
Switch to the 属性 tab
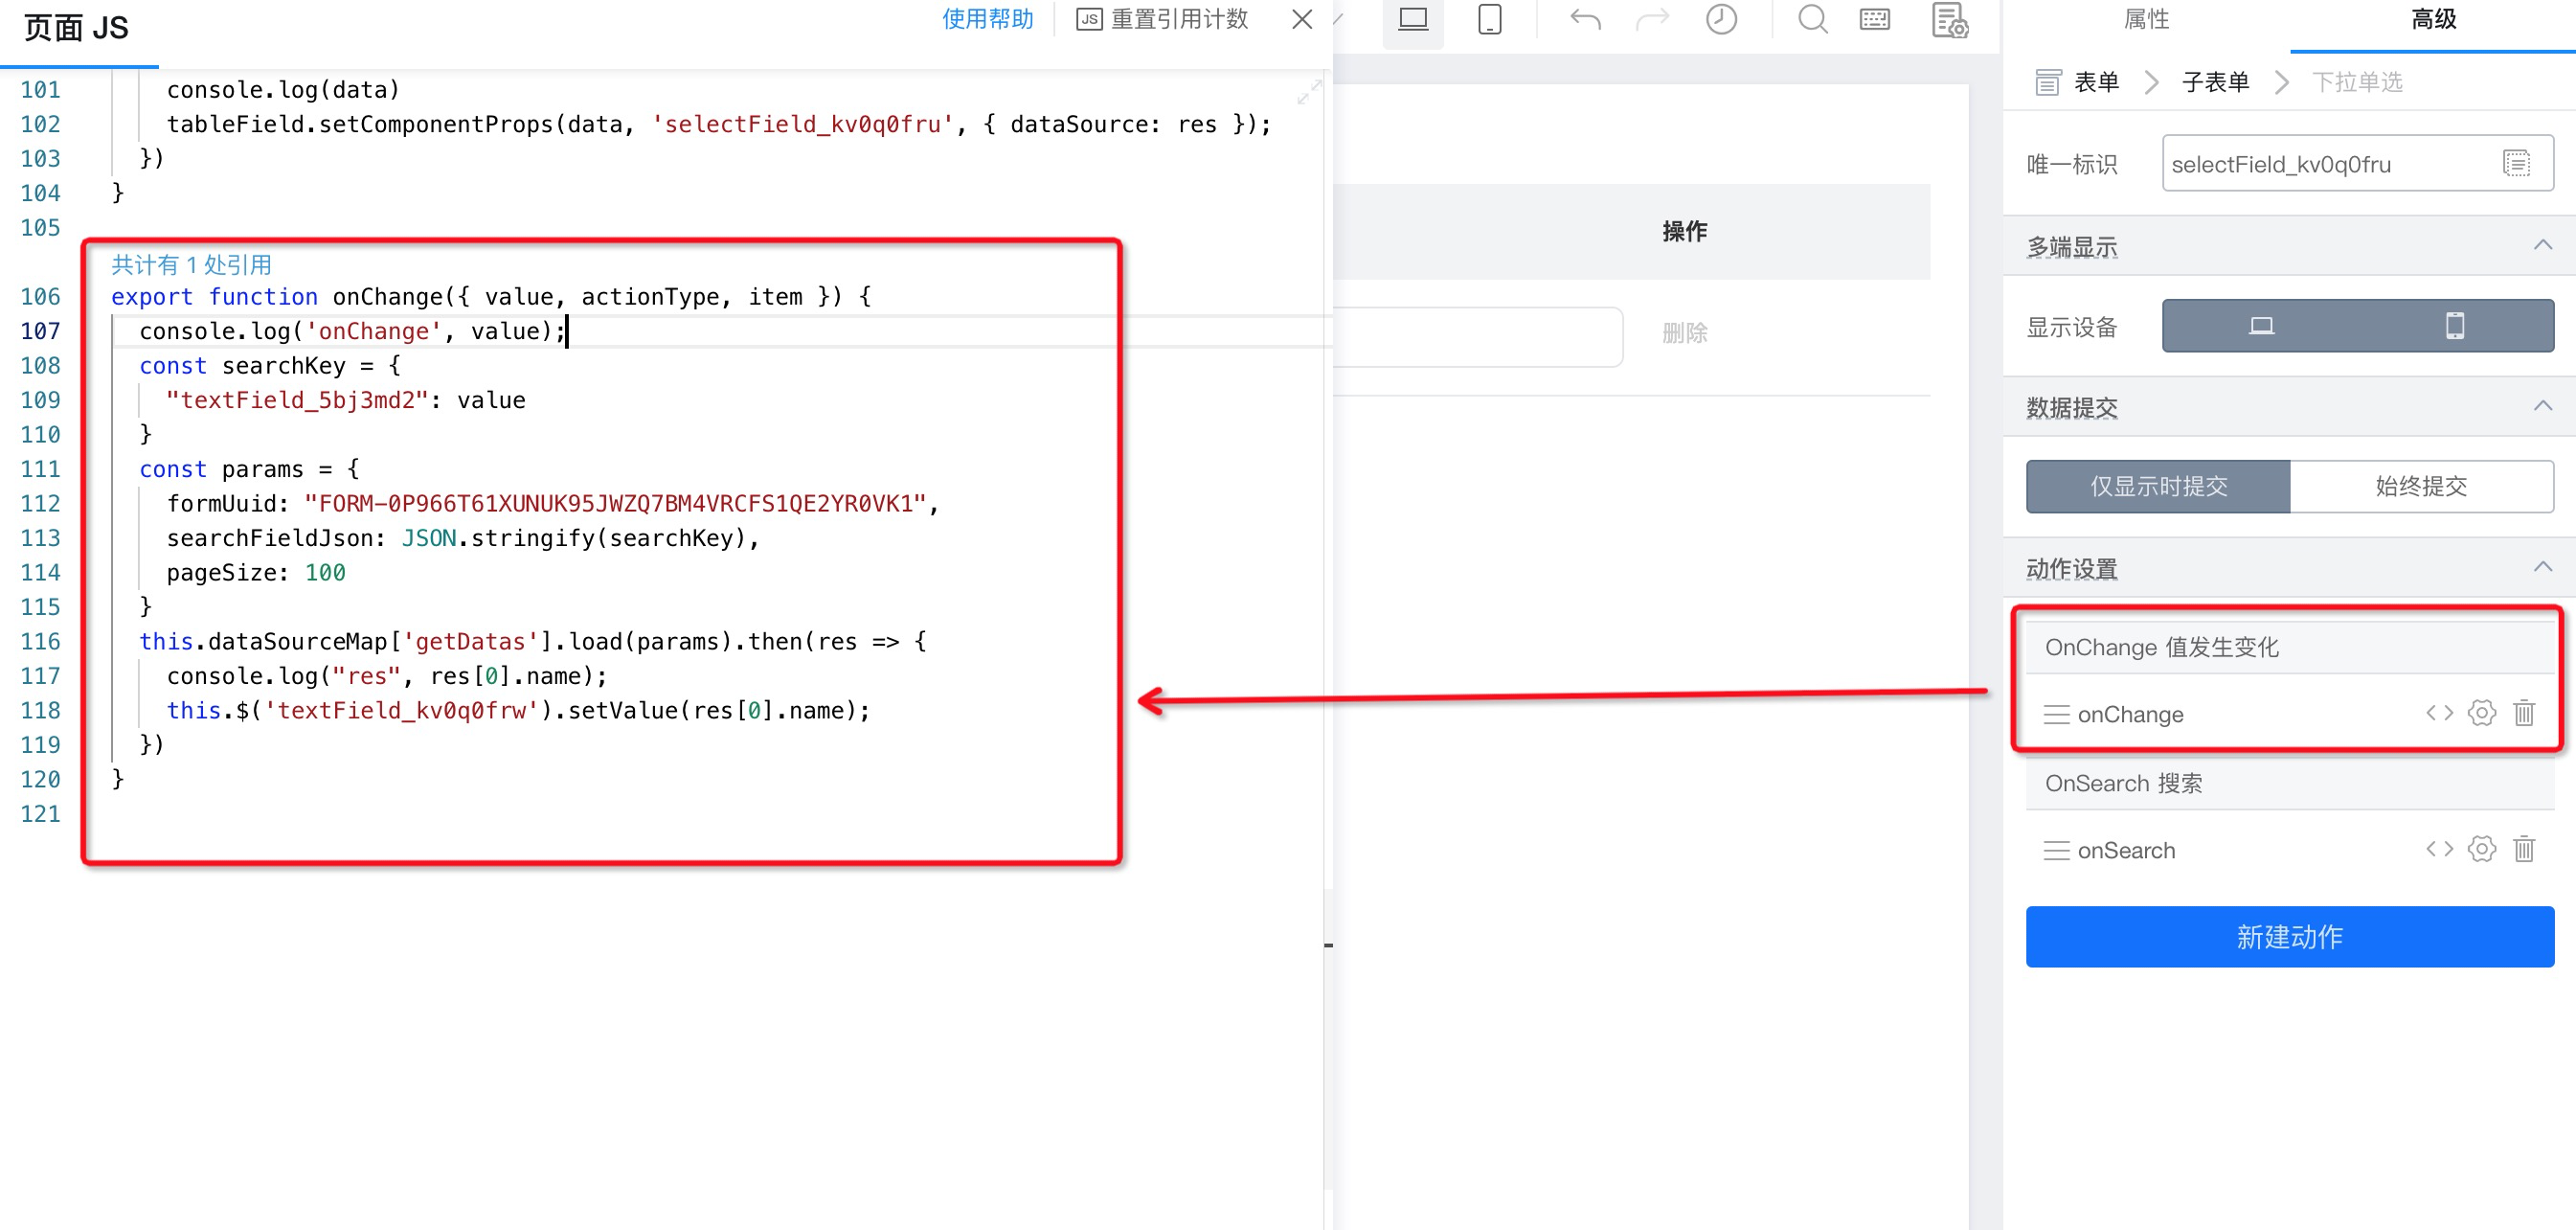point(2146,20)
